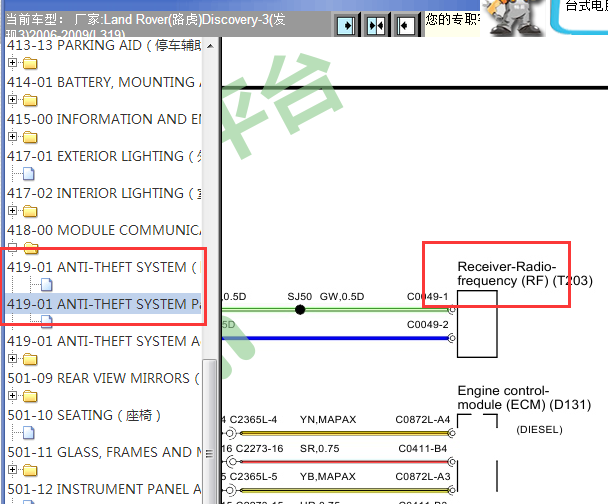Open folder icon under 419-01 ANTI-THEFT SYSTEM A

[x=30, y=359]
